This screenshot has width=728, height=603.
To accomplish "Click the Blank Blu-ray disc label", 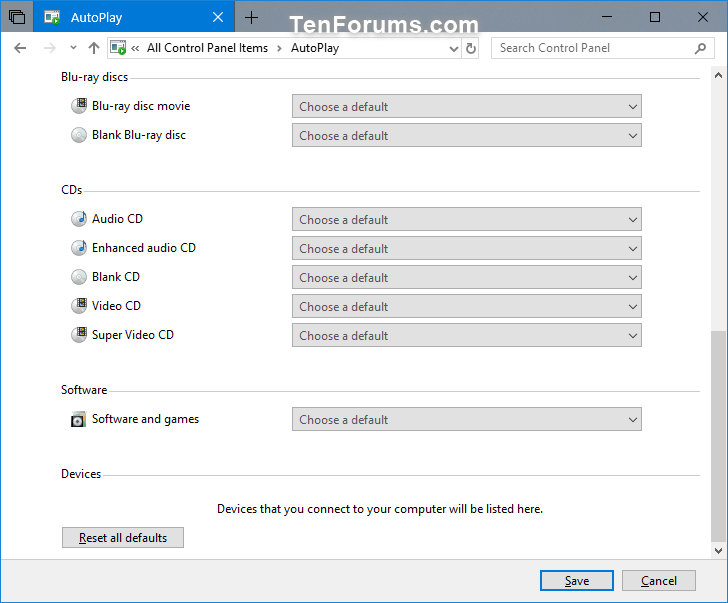I will tap(139, 135).
